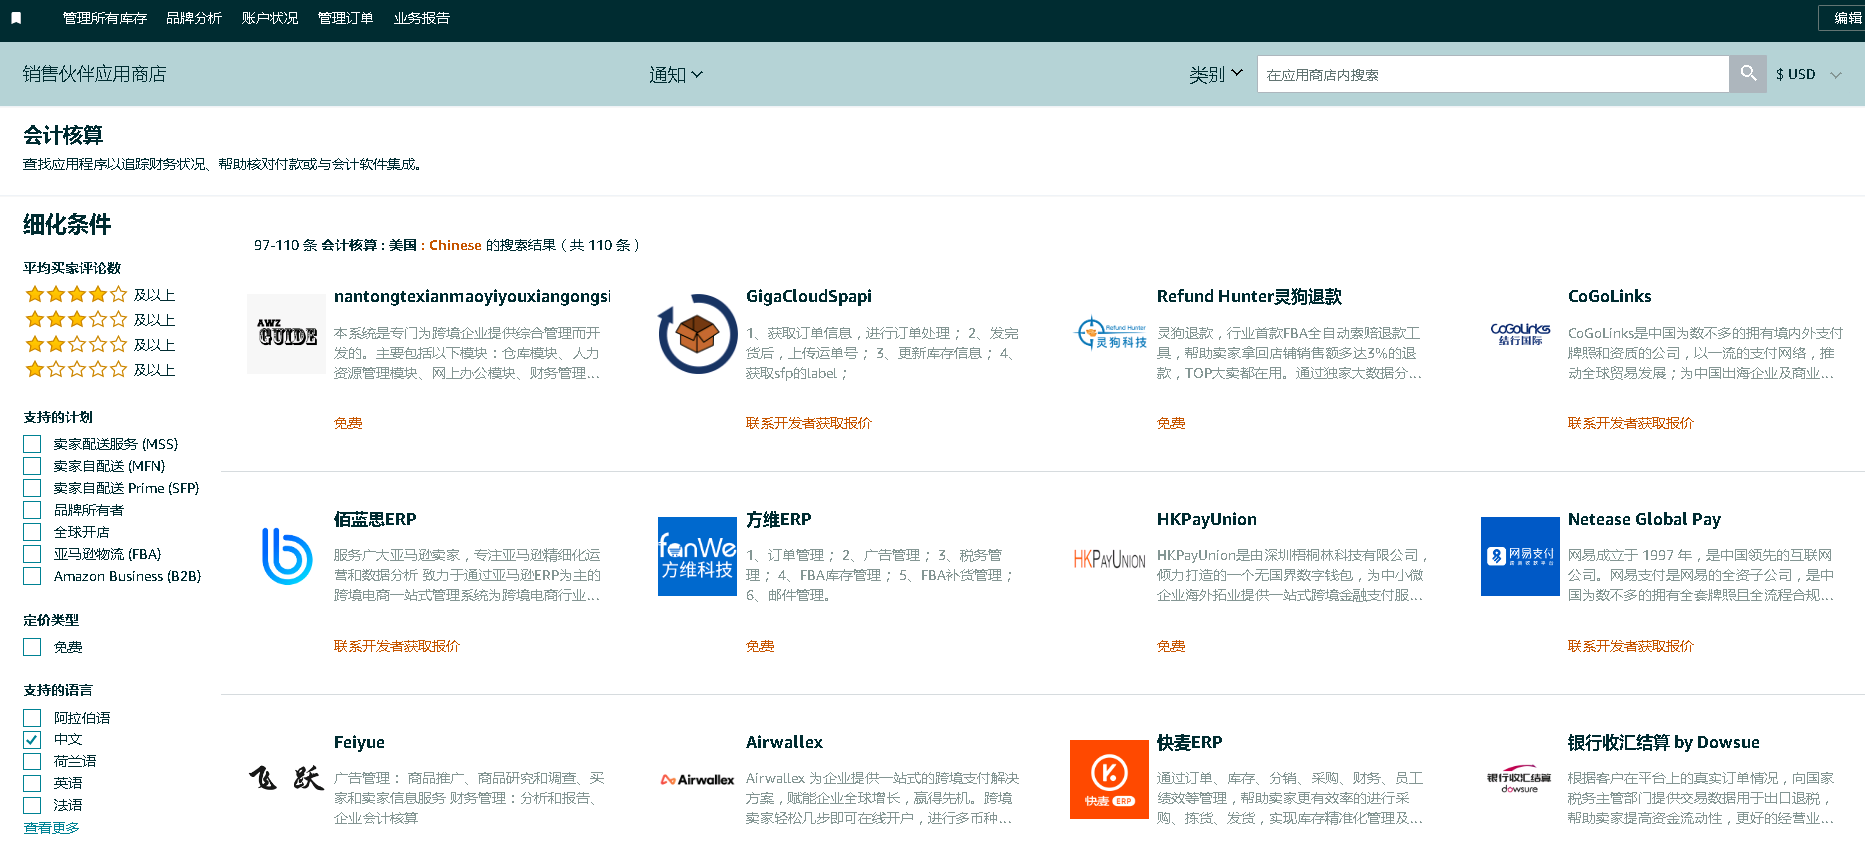The image size is (1865, 856).
Task: Filter by one star and up
Action: [x=100, y=369]
